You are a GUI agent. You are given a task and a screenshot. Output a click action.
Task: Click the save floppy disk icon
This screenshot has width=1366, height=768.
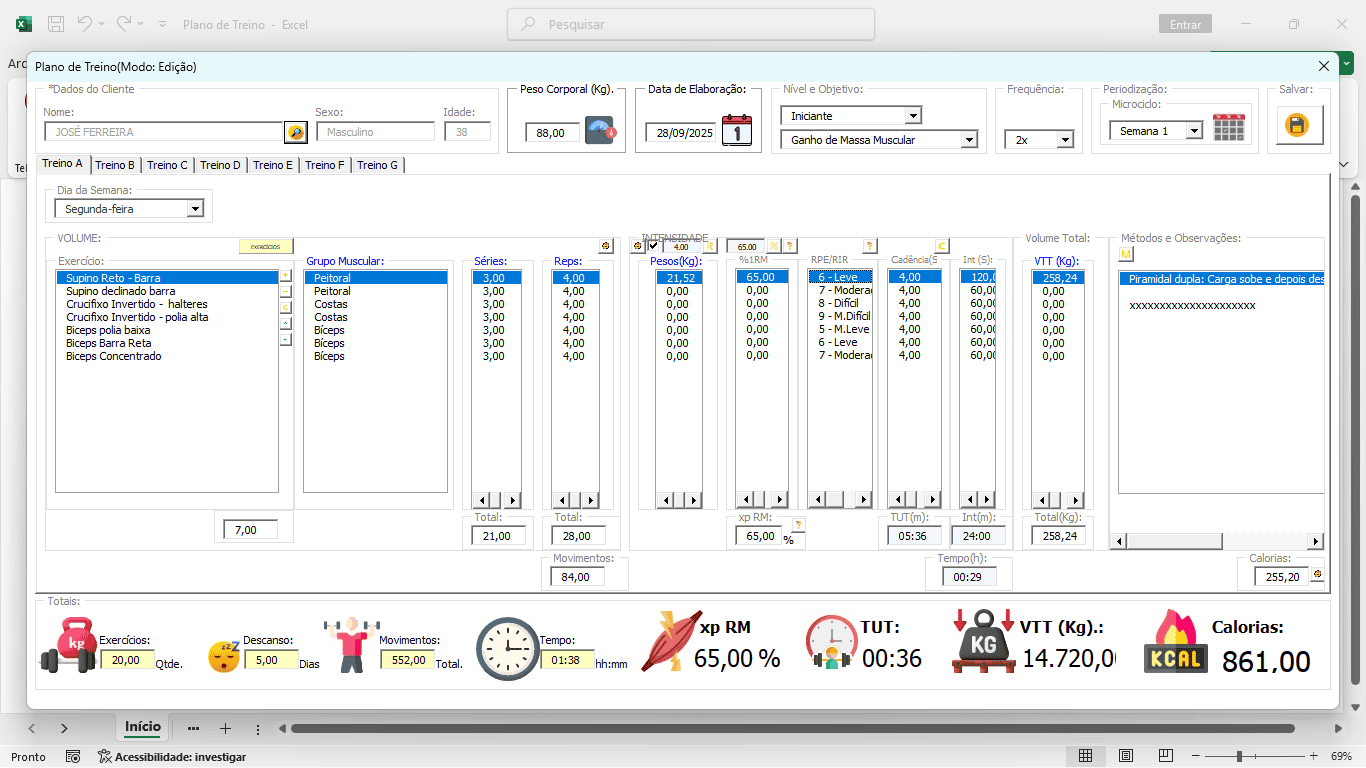1298,126
